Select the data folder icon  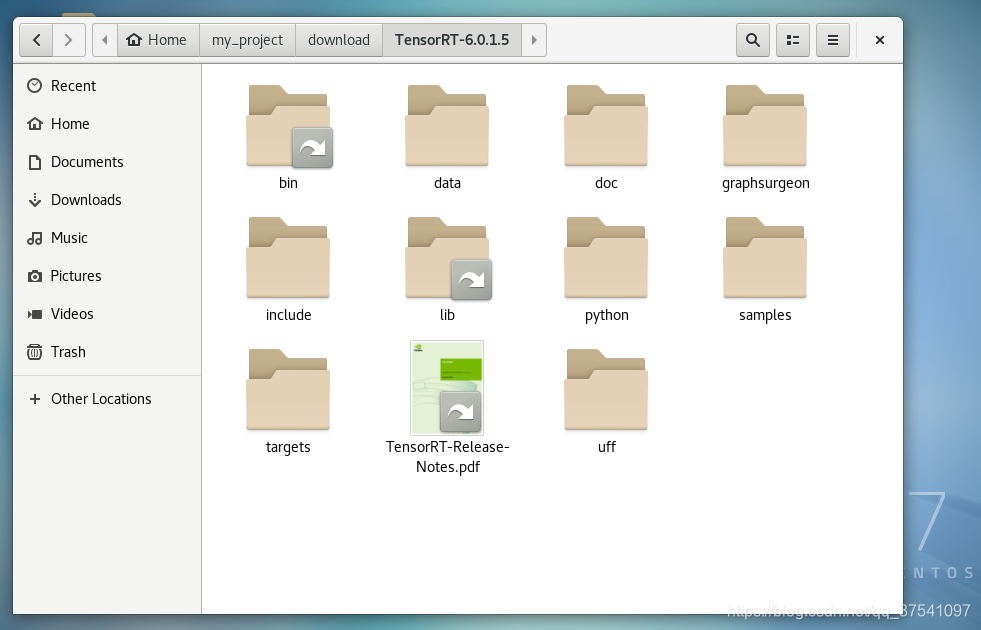447,126
